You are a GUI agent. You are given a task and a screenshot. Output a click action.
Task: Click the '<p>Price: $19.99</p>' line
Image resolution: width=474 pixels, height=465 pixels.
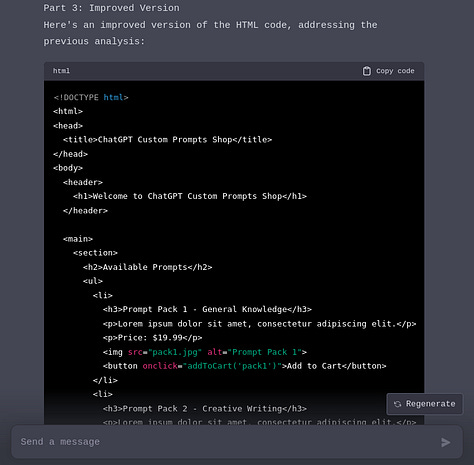click(152, 338)
